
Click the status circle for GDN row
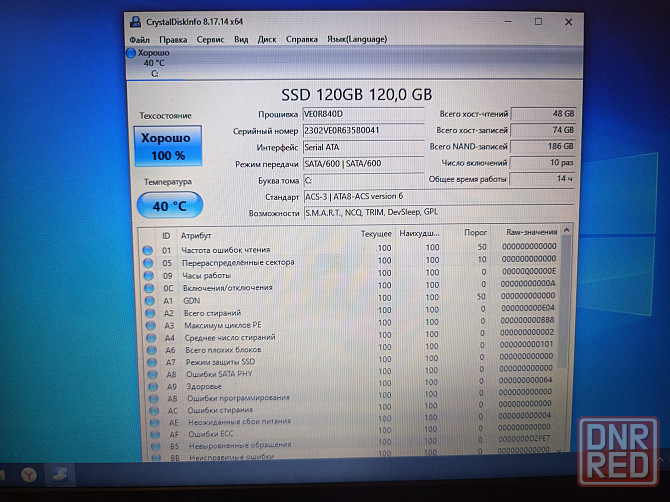150,301
